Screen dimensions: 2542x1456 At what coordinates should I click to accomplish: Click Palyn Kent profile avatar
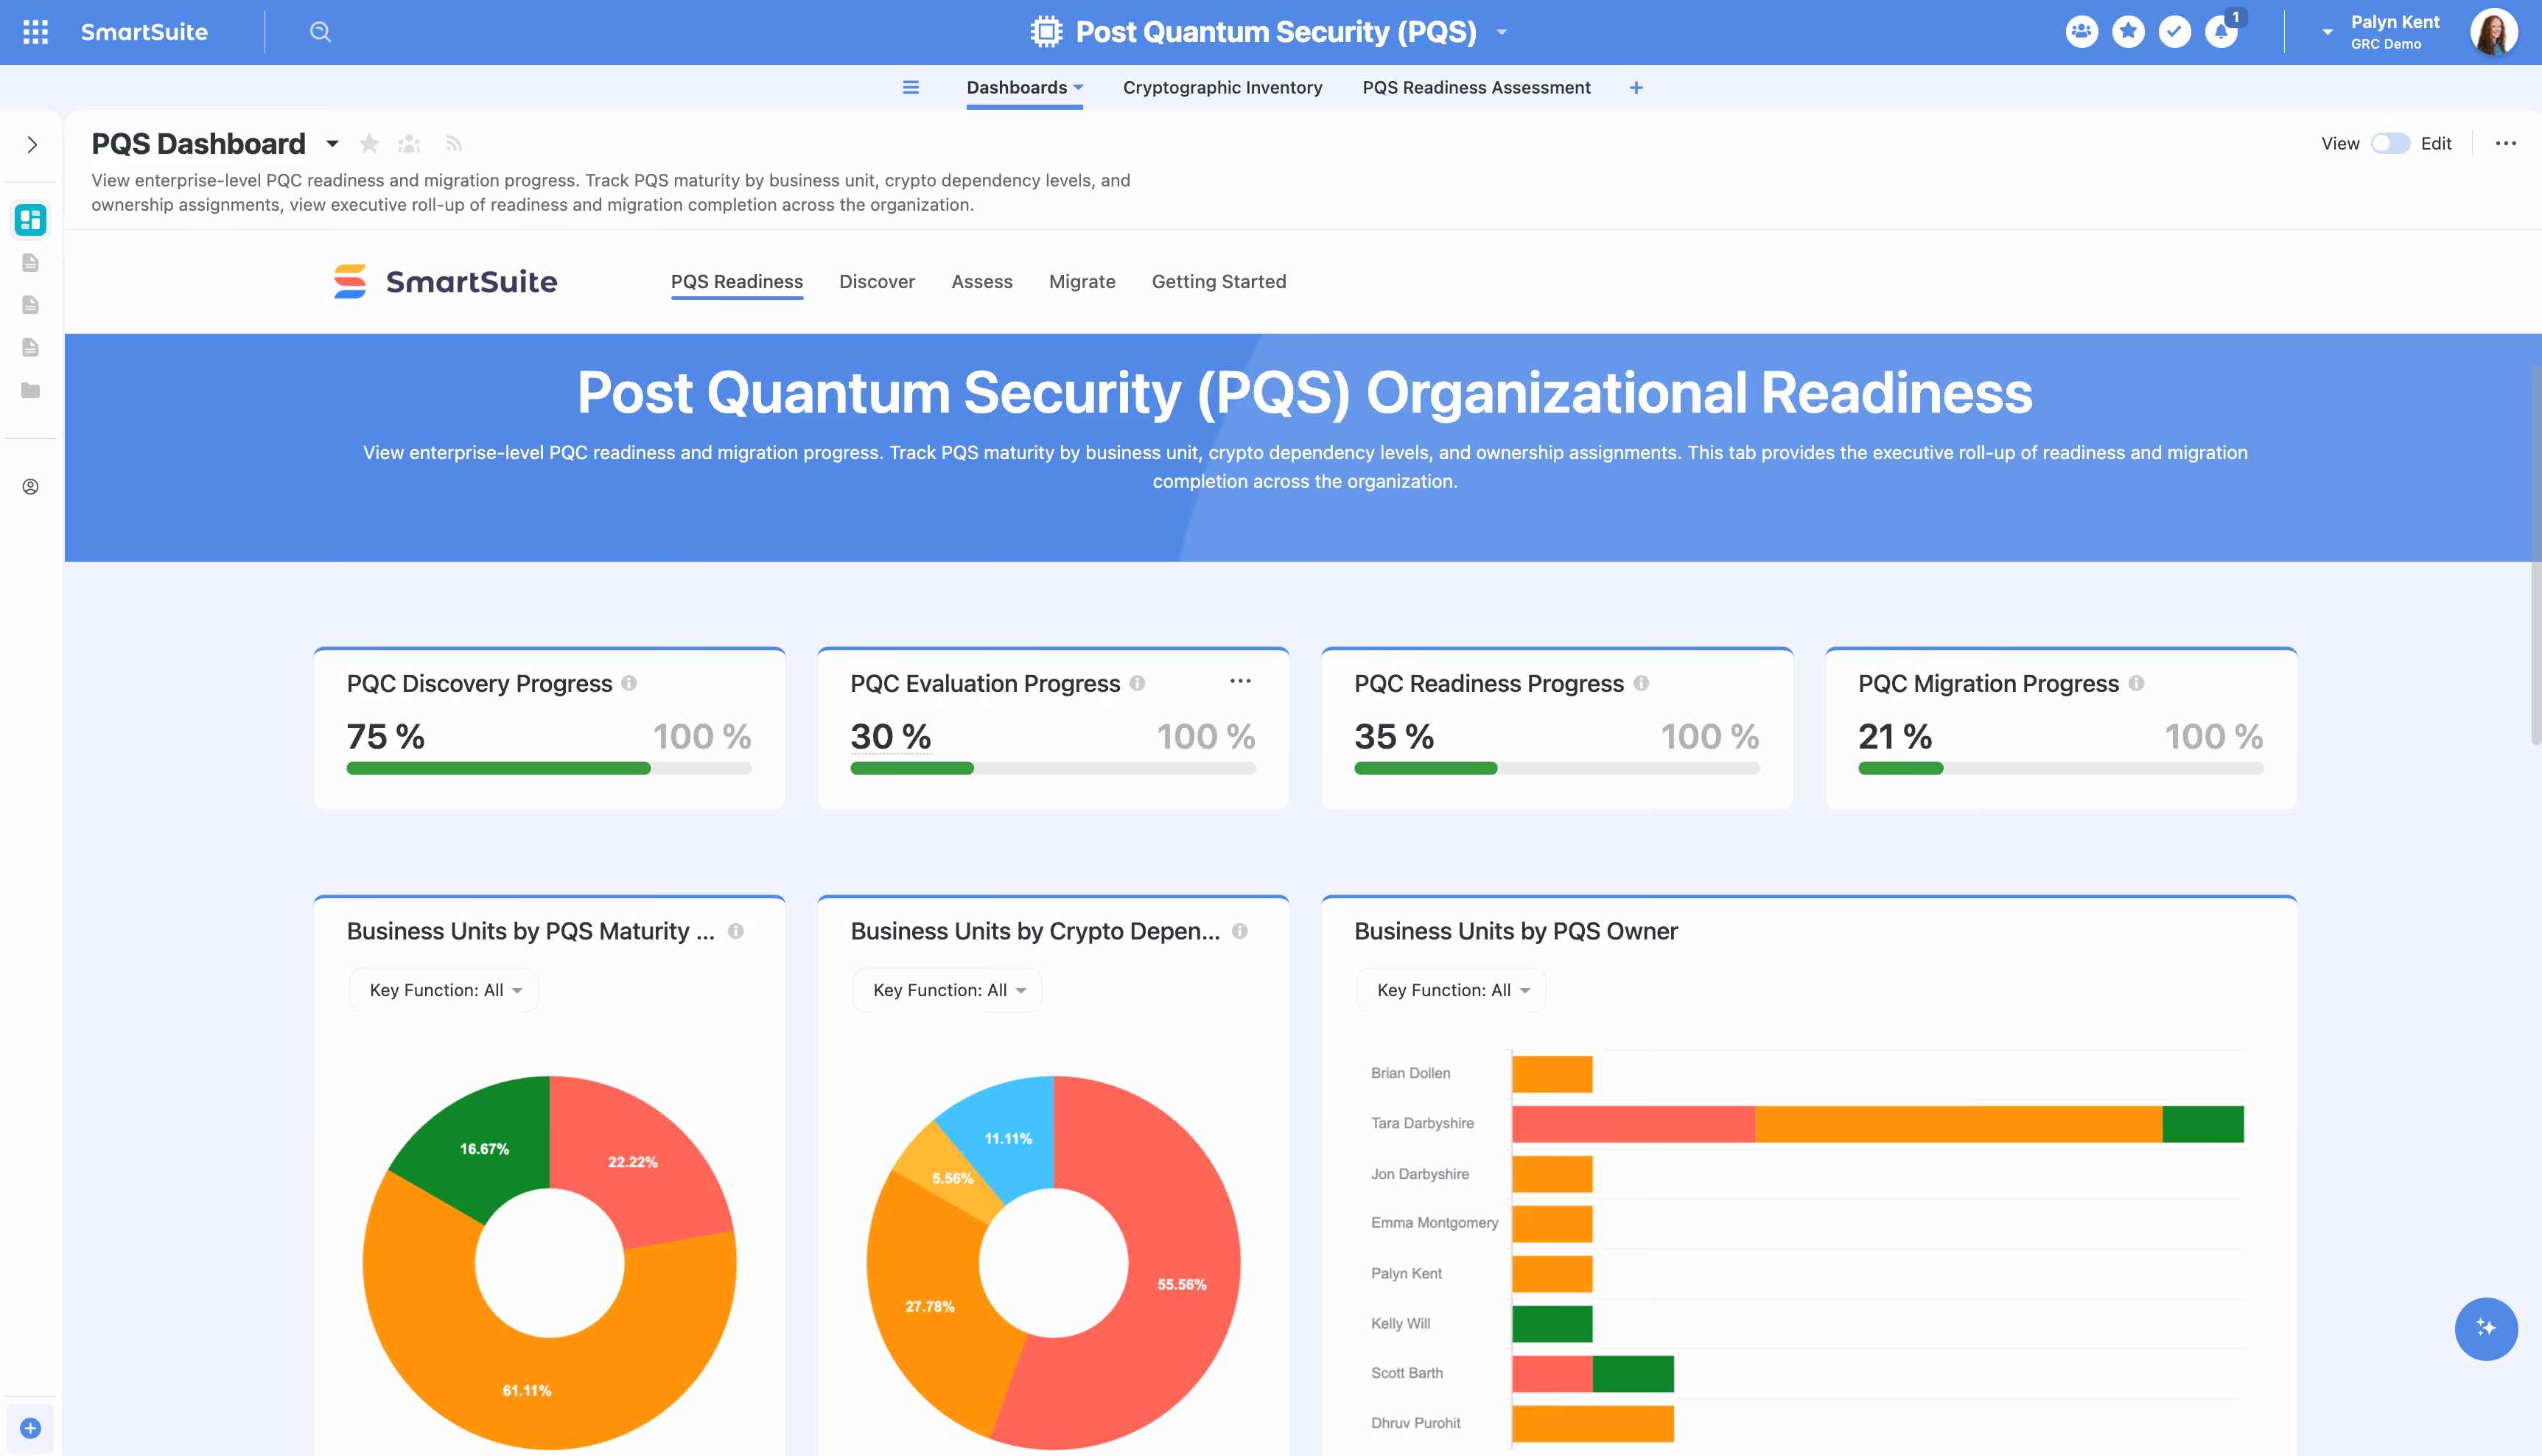2493,32
